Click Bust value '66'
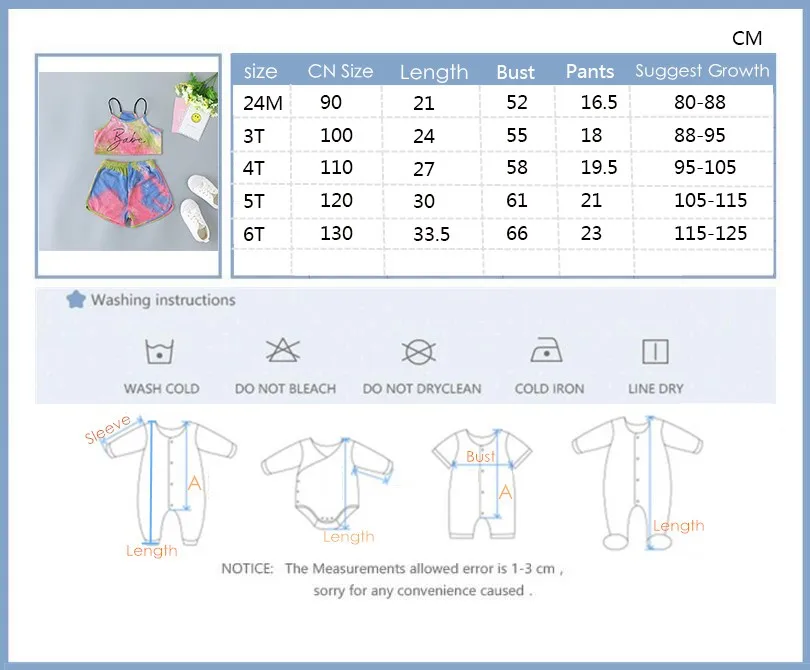Viewport: 810px width, 670px height. click(517, 233)
